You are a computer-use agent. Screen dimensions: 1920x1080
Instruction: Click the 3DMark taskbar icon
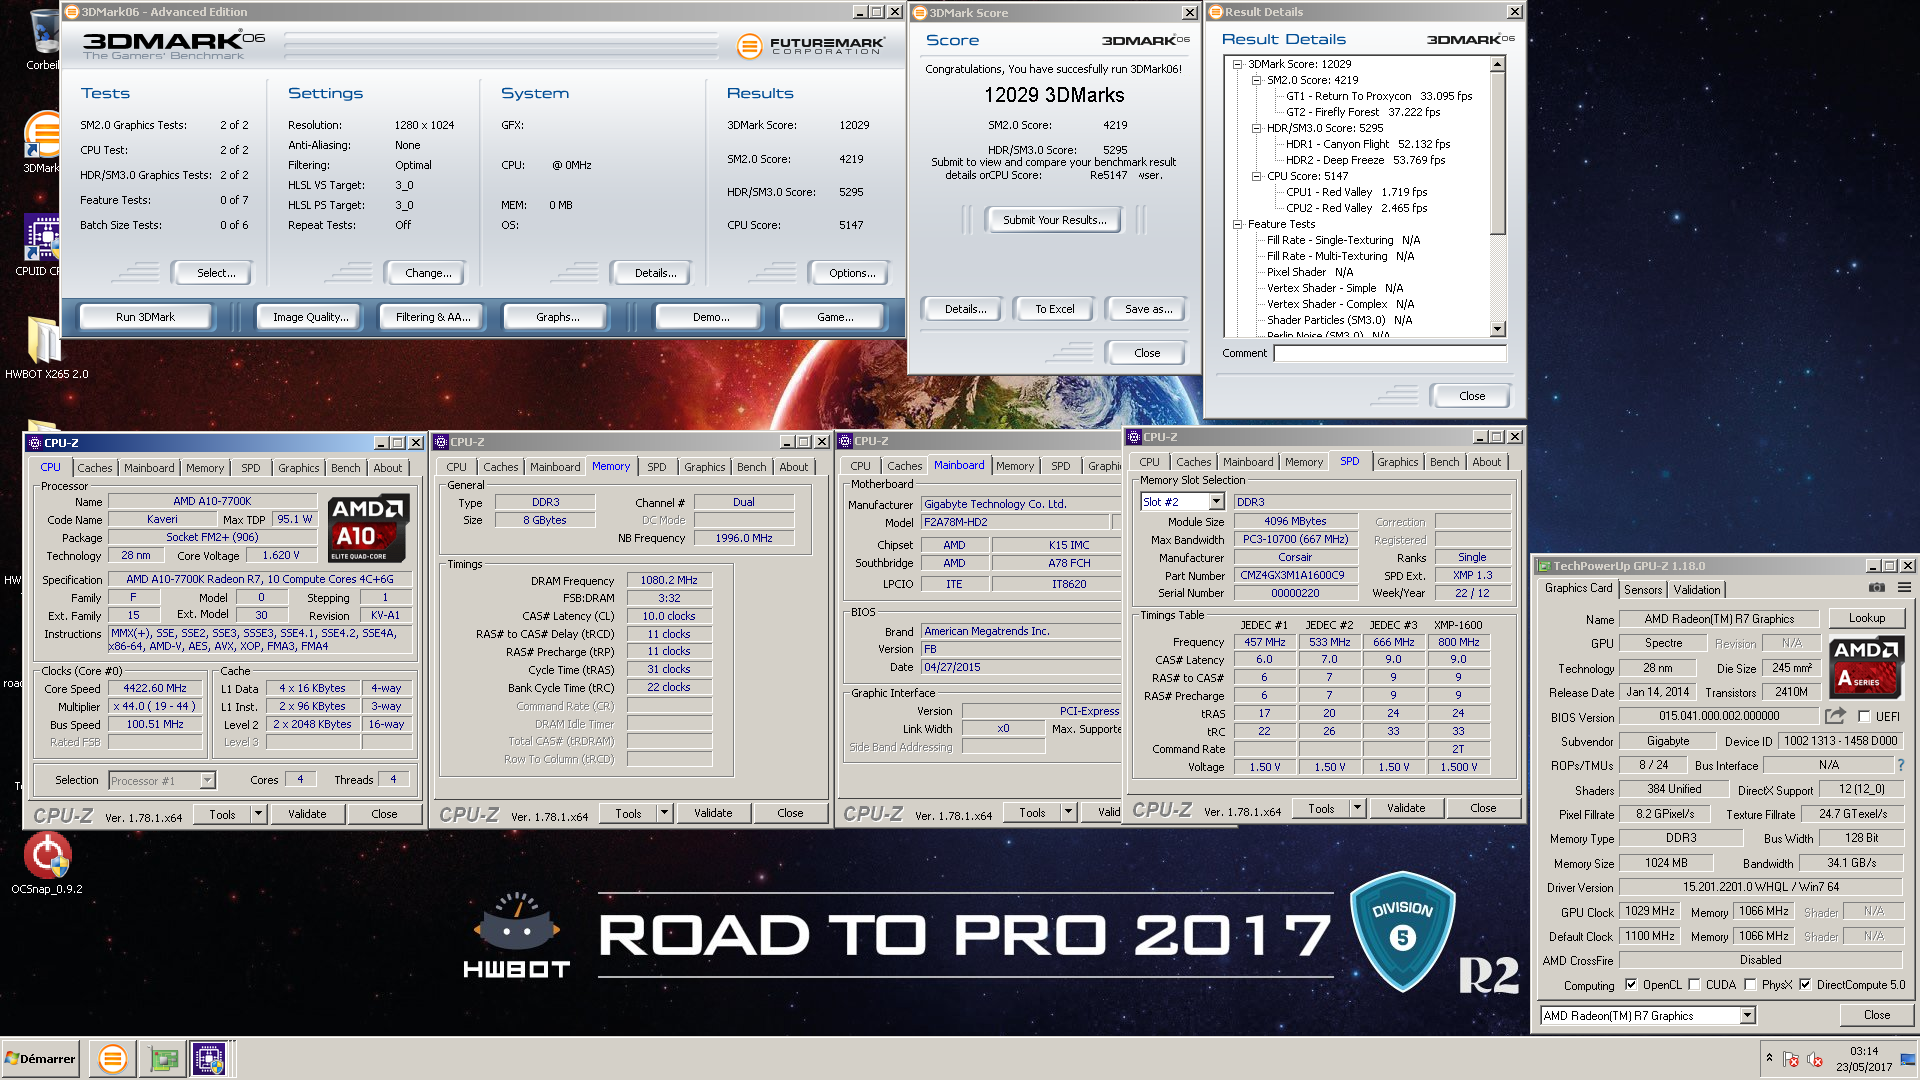click(113, 1058)
